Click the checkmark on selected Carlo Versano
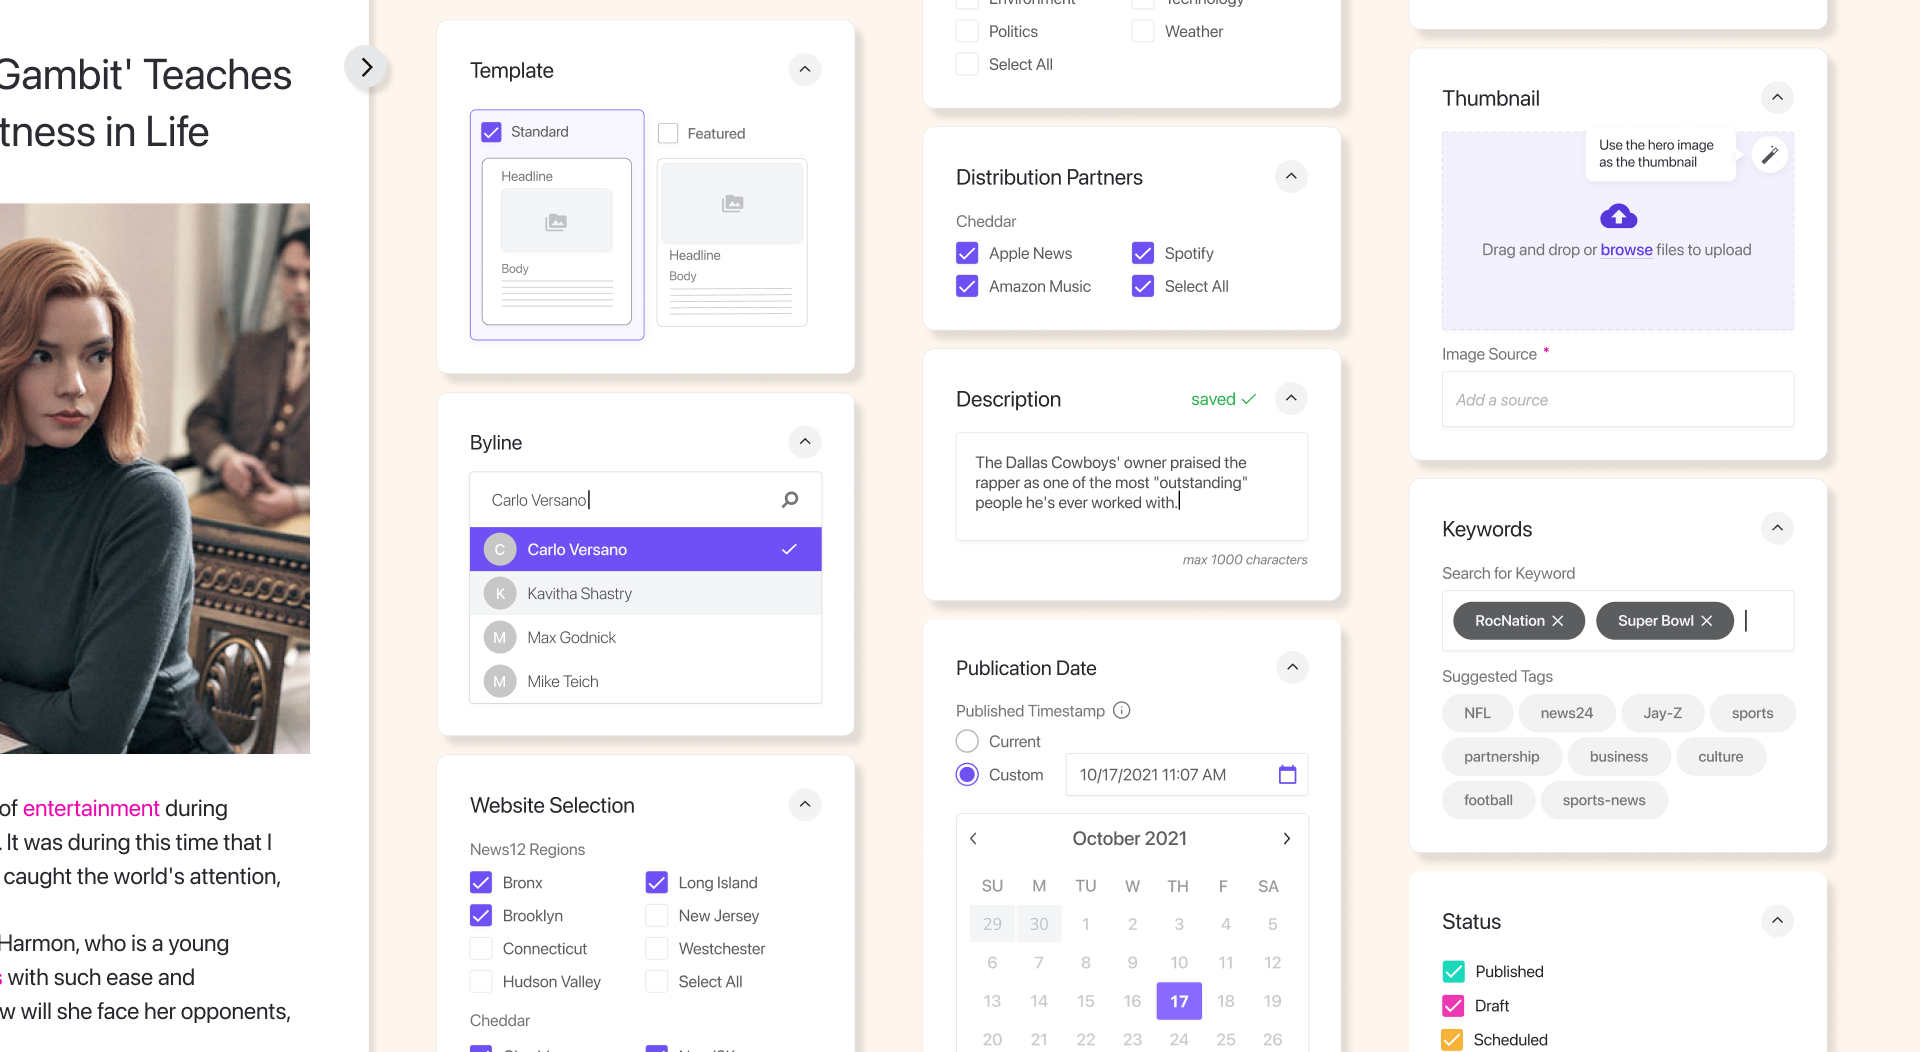The width and height of the screenshot is (1920, 1052). pyautogui.click(x=789, y=550)
